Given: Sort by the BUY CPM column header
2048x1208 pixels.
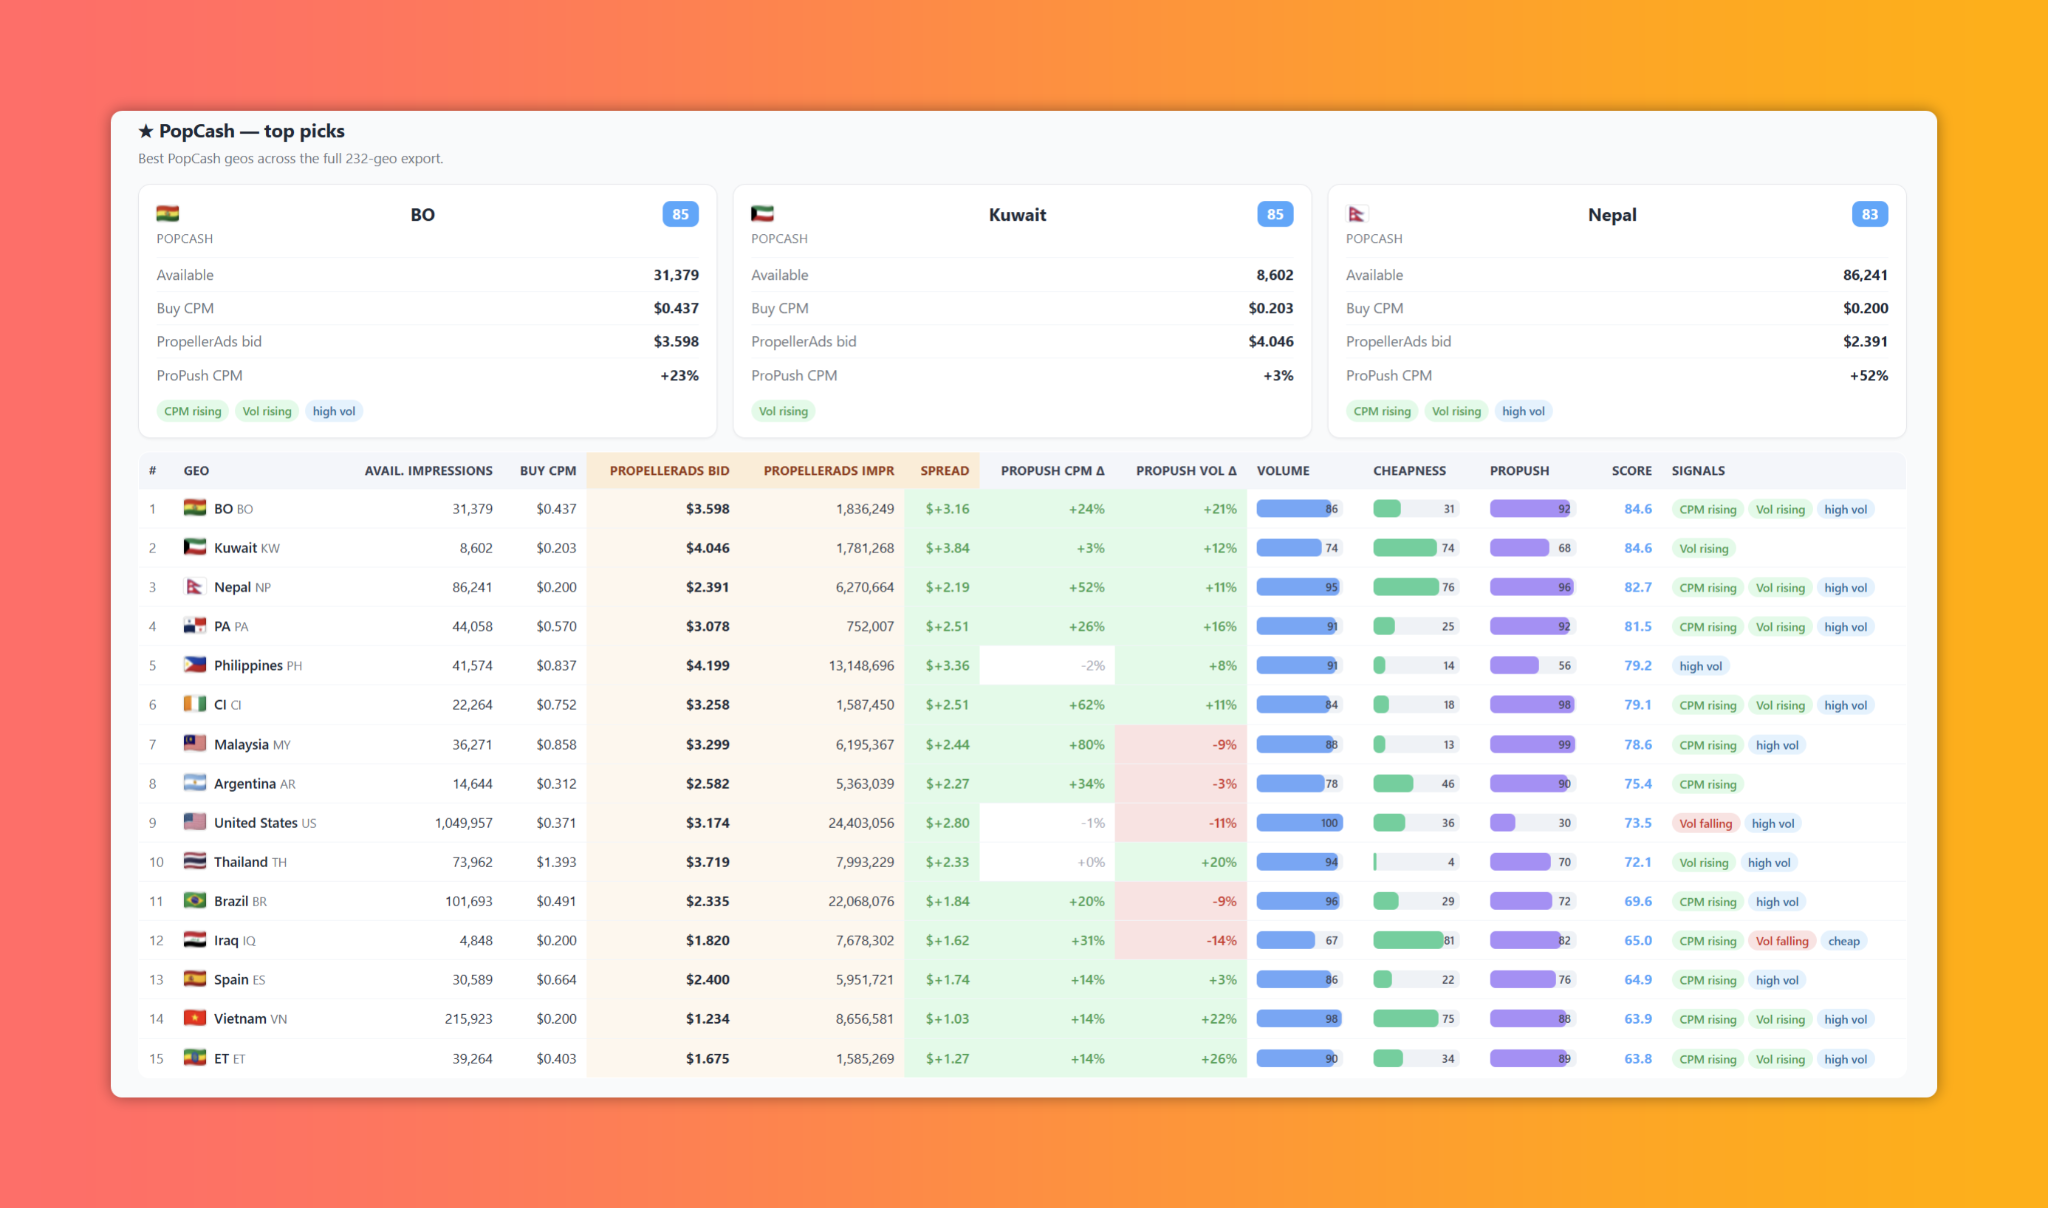Looking at the screenshot, I should click(x=548, y=471).
